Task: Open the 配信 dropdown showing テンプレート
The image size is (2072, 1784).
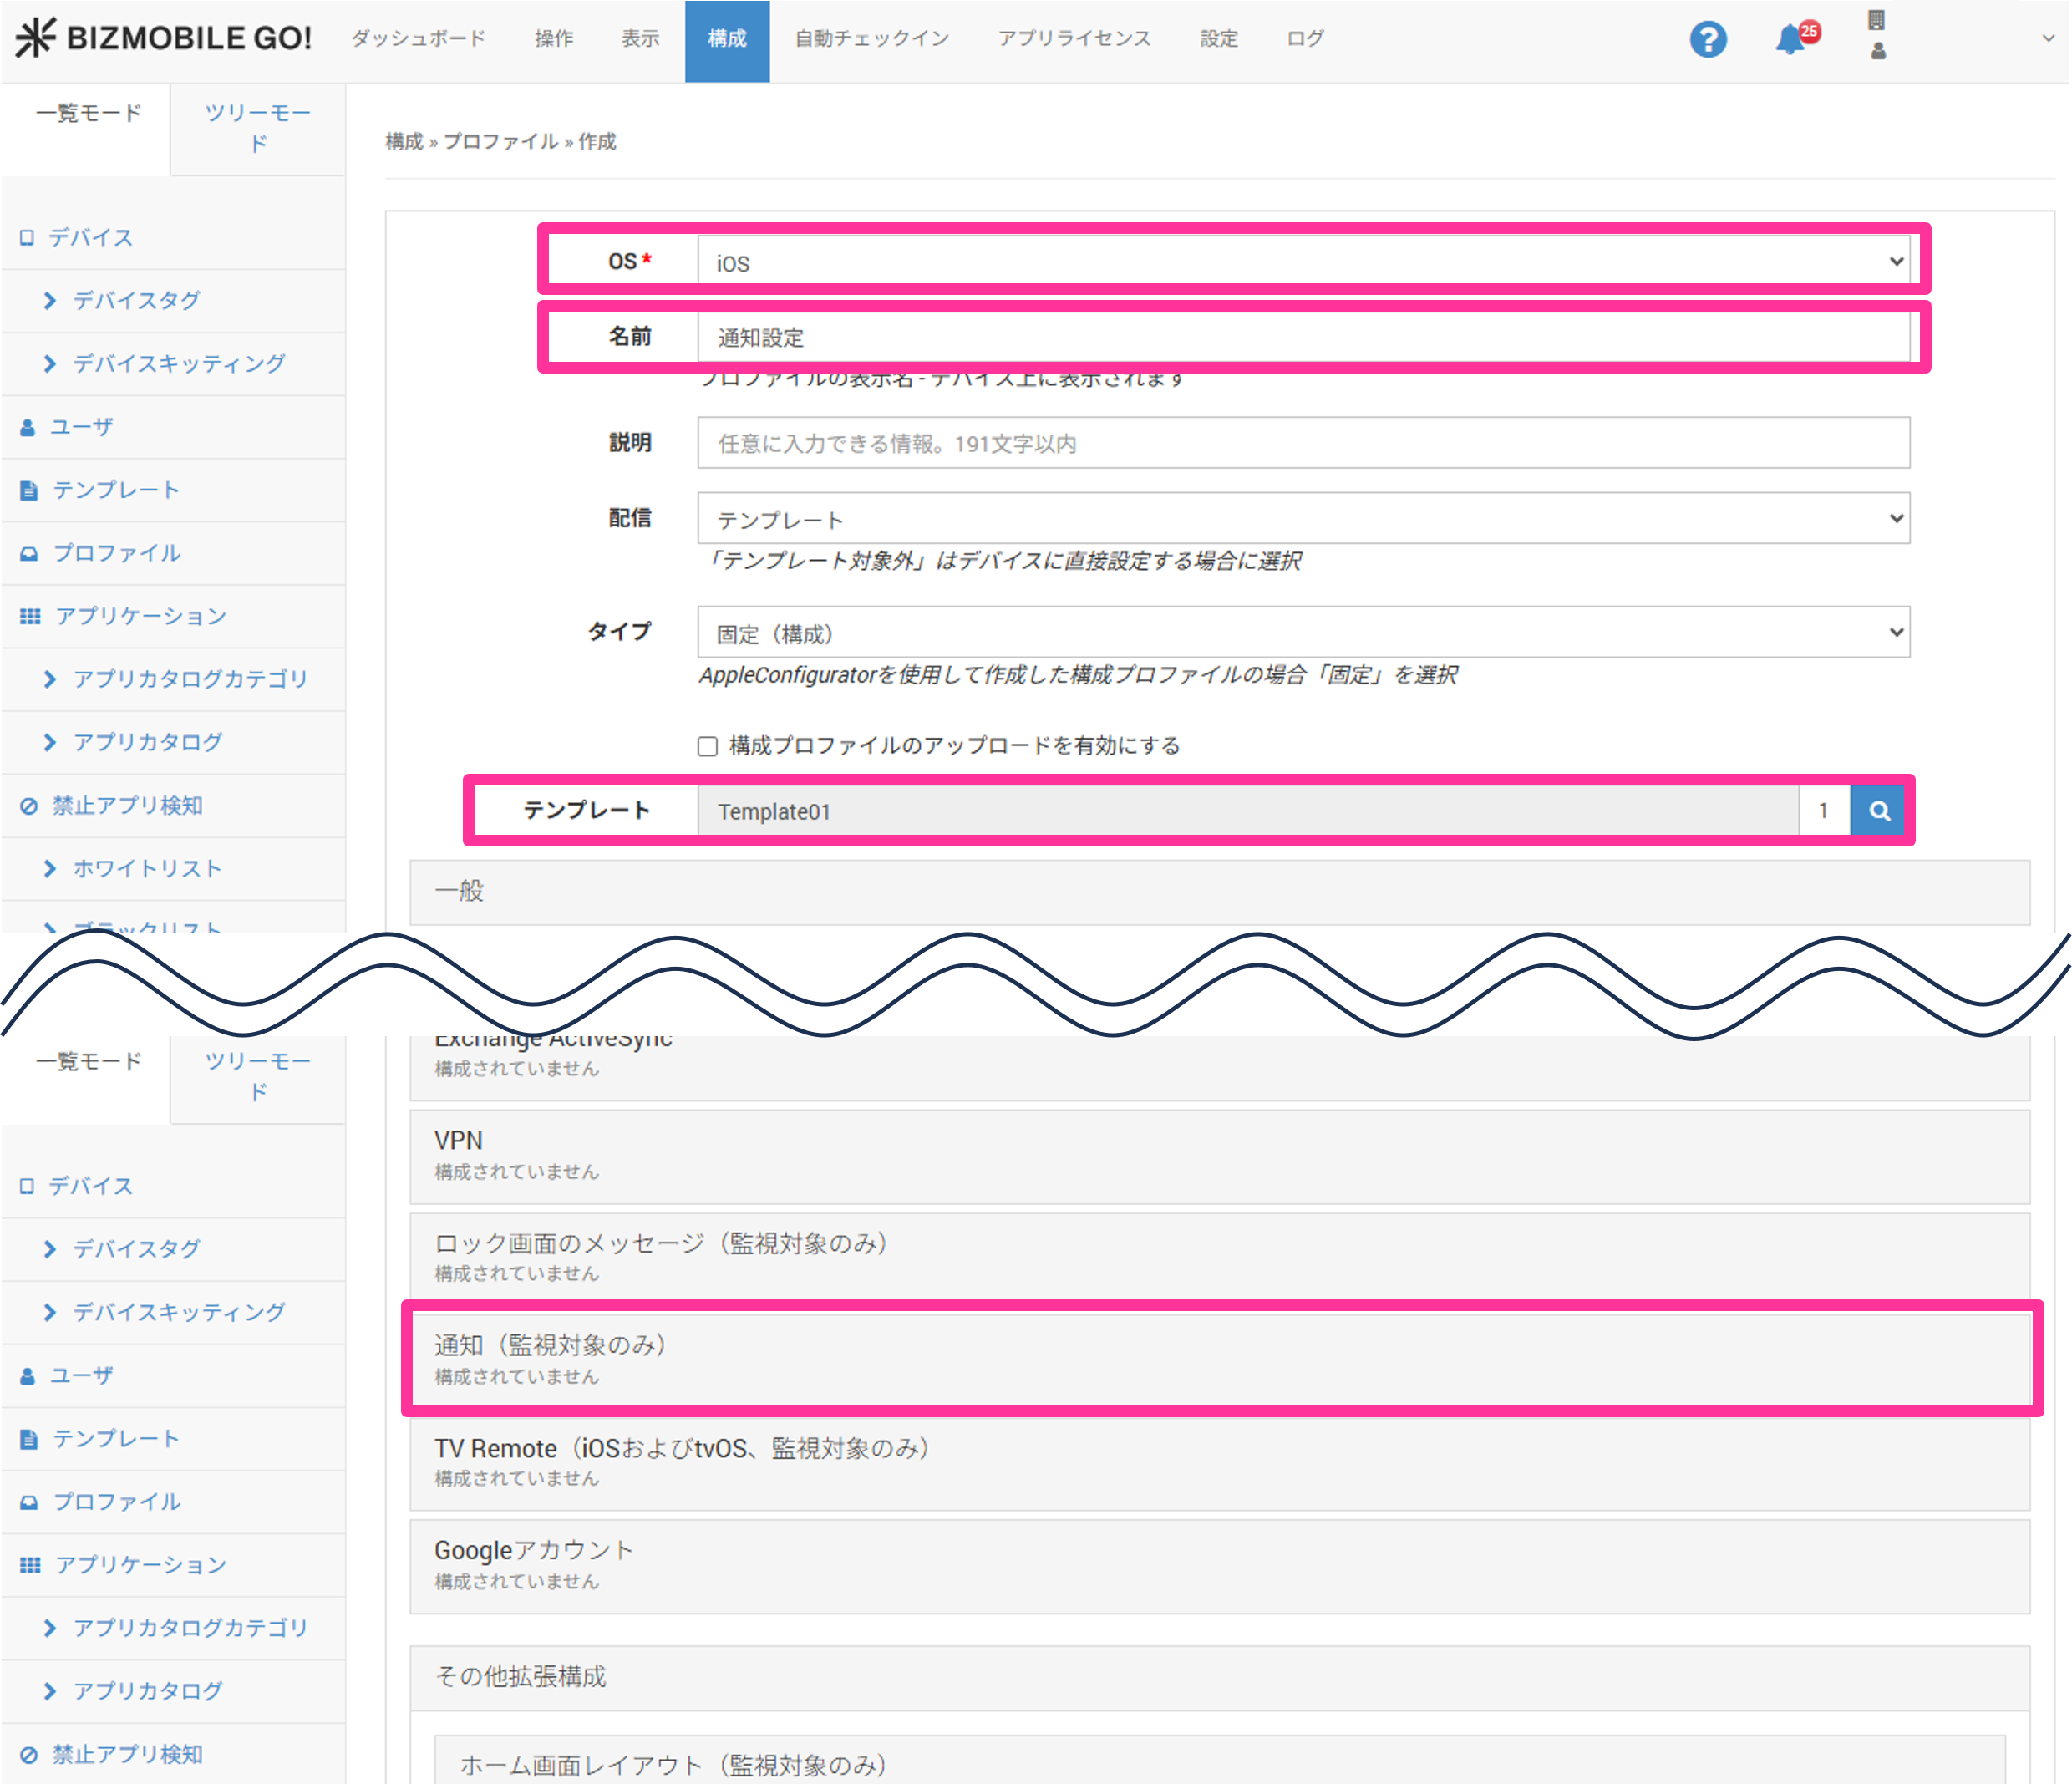Action: click(1302, 519)
